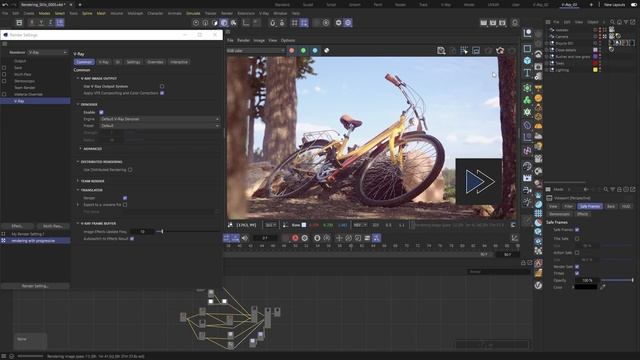Toggle Apply VFB Compositing and Color Corrections

162,93
